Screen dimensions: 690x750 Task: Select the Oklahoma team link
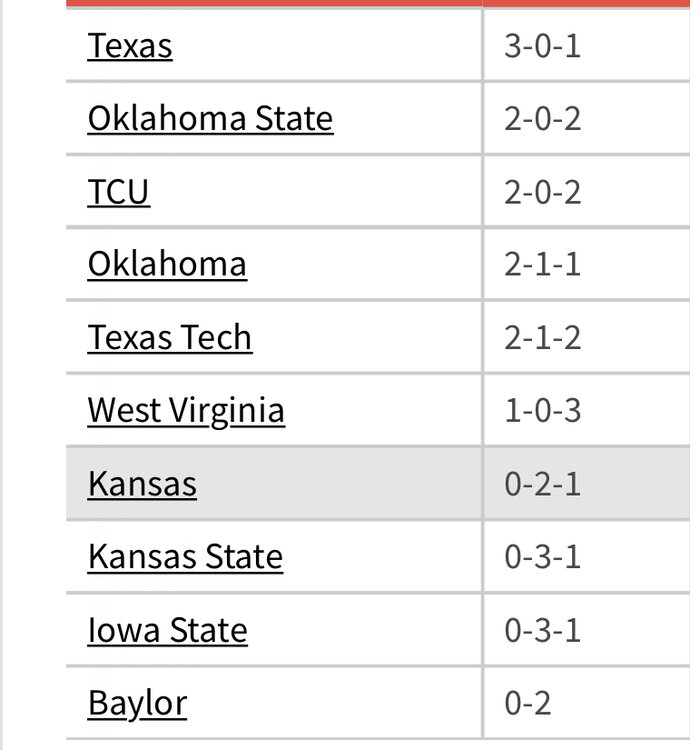167,265
